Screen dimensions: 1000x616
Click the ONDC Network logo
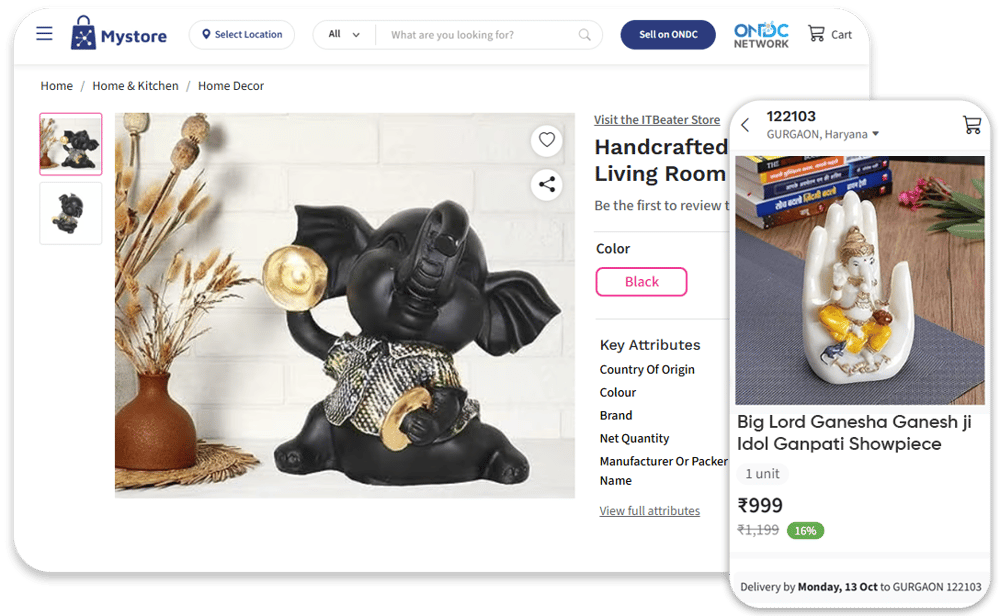coord(761,35)
